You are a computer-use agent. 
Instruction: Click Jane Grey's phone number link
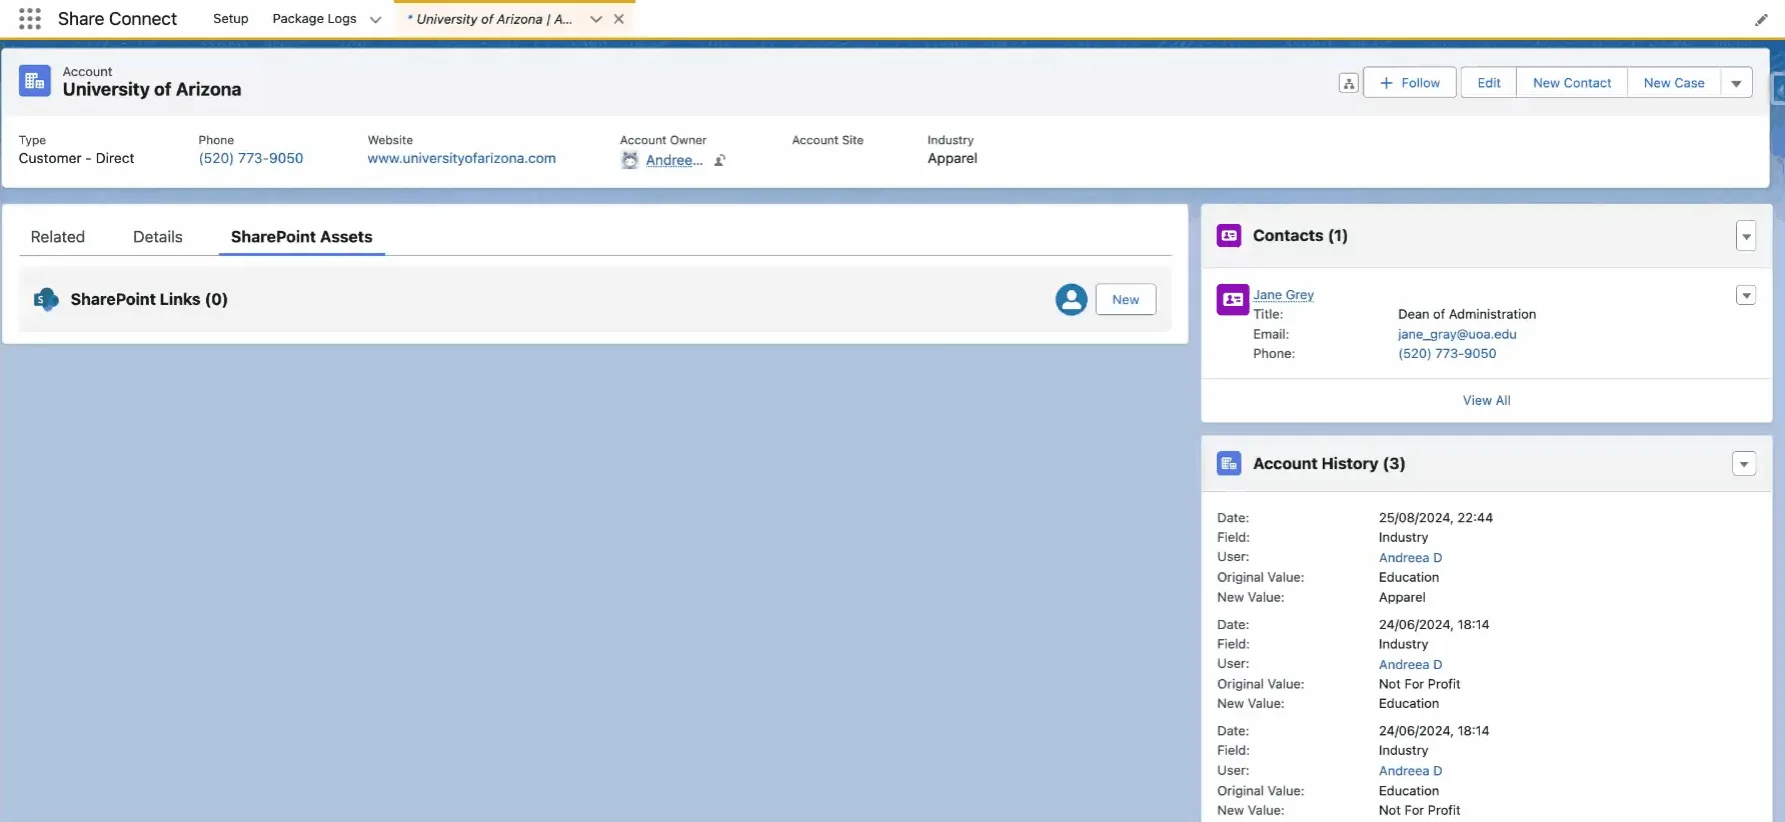coord(1447,353)
